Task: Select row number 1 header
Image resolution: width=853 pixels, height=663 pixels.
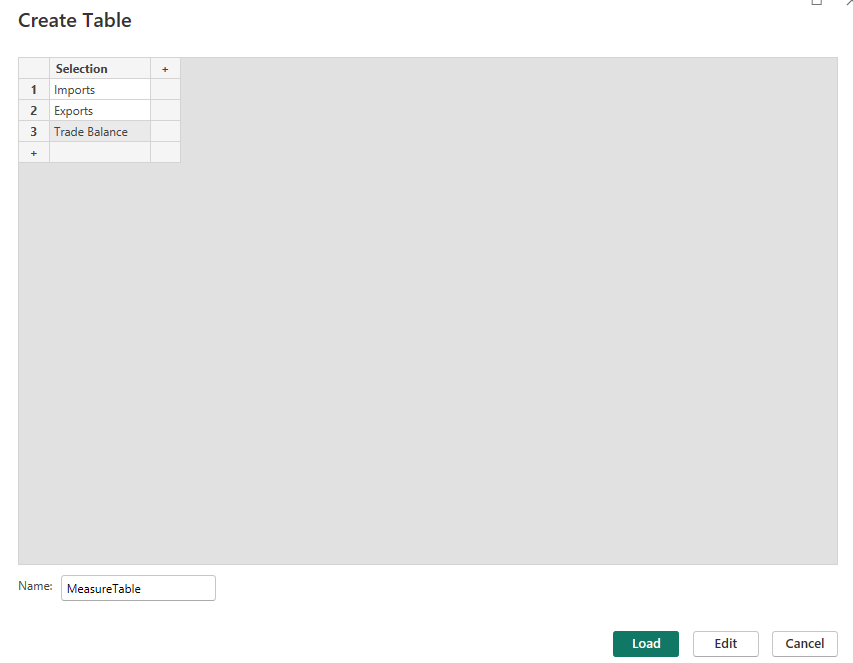Action: 34,89
